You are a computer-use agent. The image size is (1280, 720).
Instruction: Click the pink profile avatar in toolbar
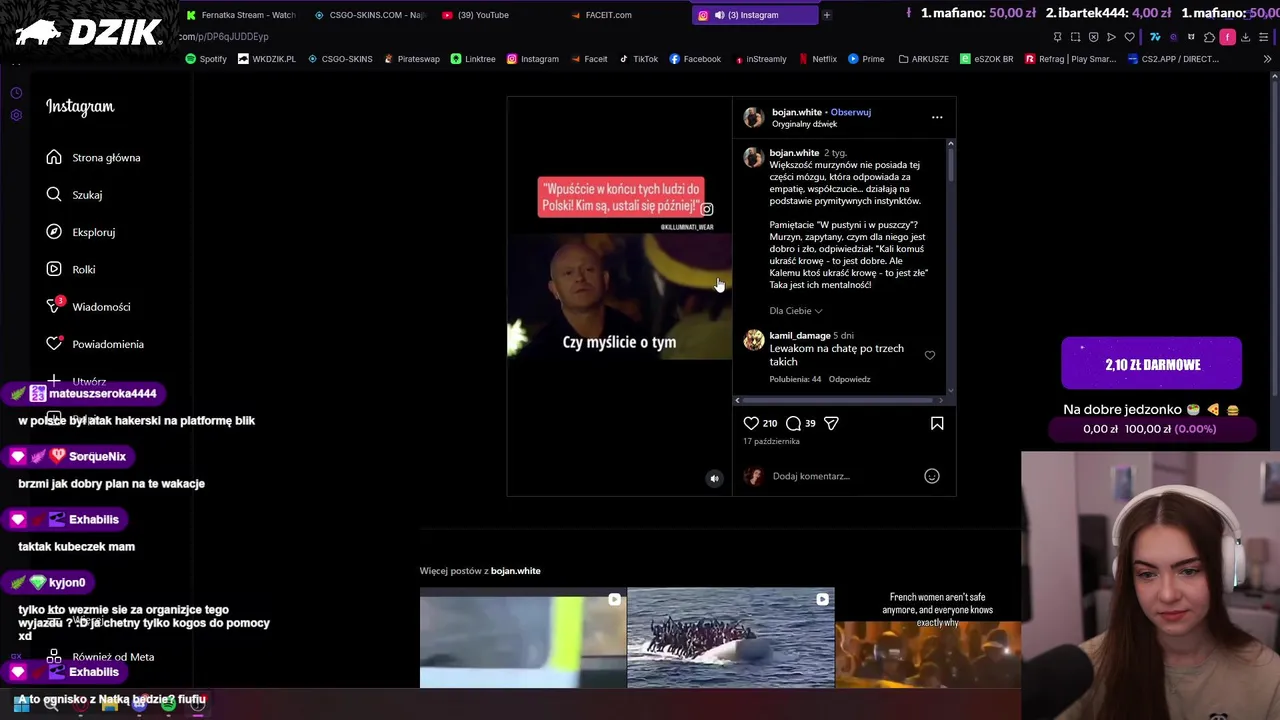tap(1227, 37)
